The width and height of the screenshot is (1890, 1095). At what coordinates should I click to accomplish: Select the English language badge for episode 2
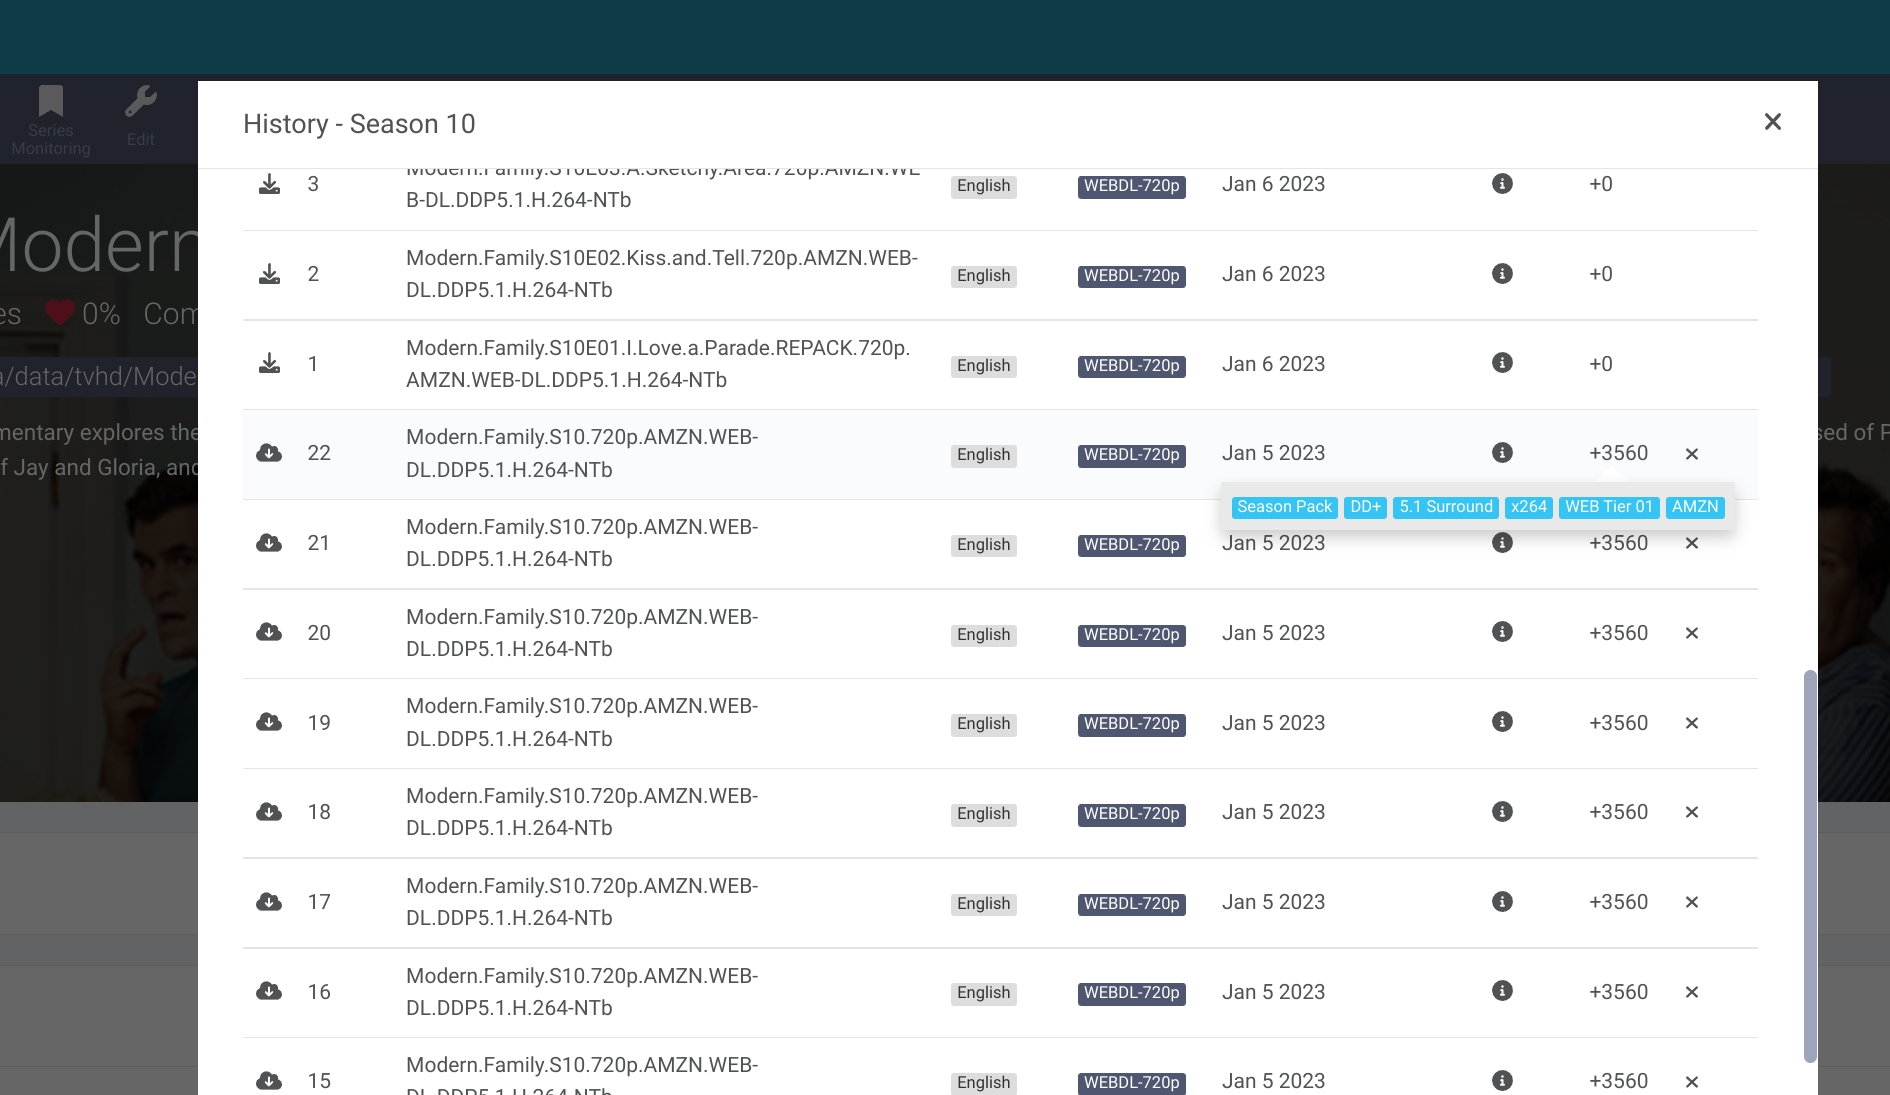(x=982, y=275)
